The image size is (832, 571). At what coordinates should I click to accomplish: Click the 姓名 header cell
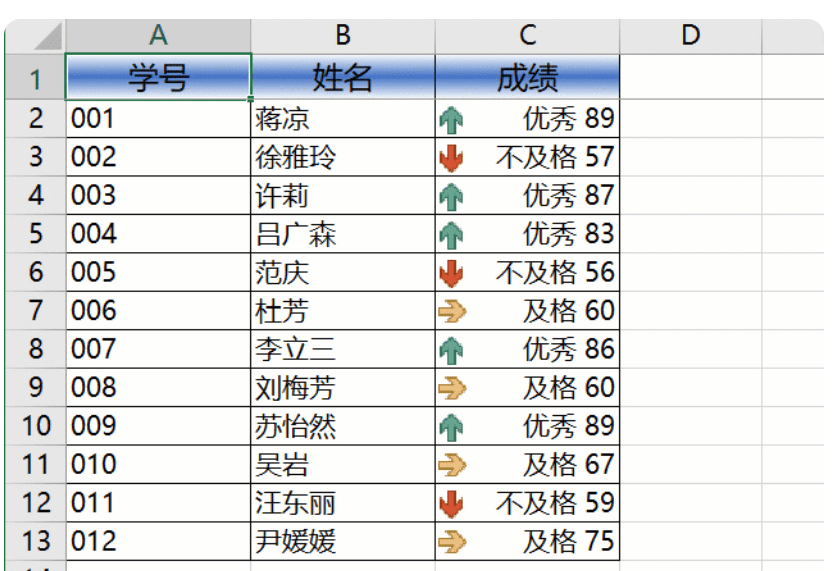pyautogui.click(x=343, y=76)
